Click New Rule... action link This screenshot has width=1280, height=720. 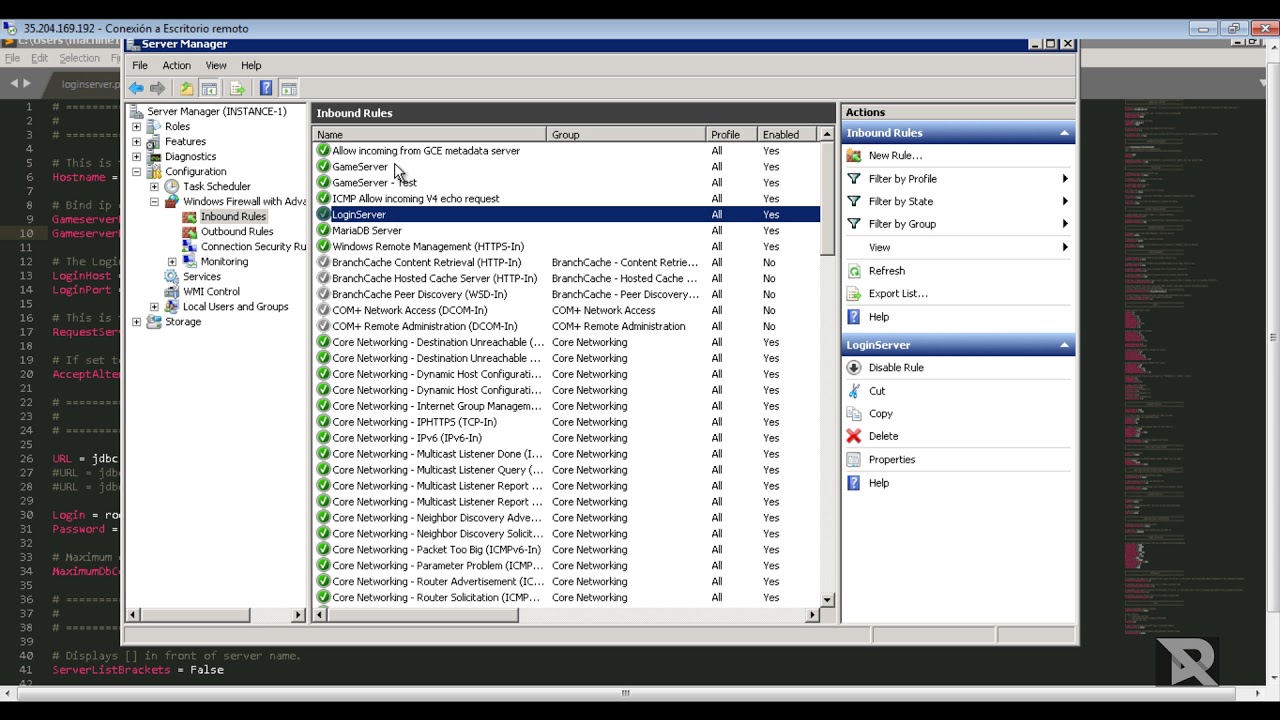895,155
